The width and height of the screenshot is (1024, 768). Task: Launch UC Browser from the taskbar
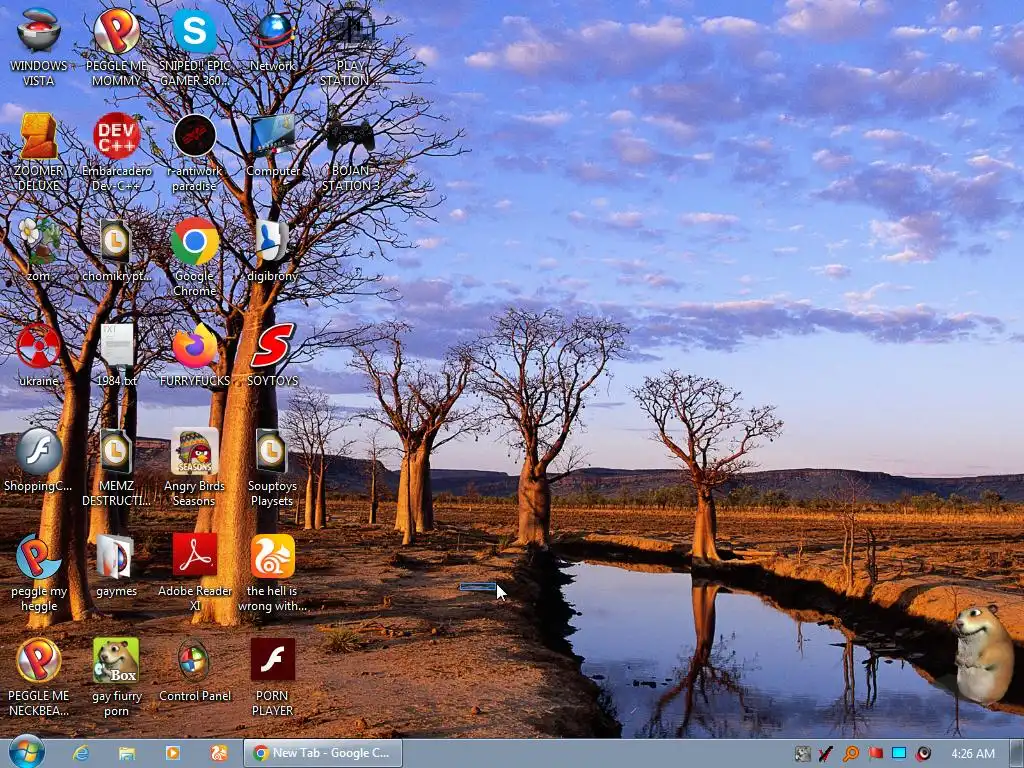click(219, 753)
